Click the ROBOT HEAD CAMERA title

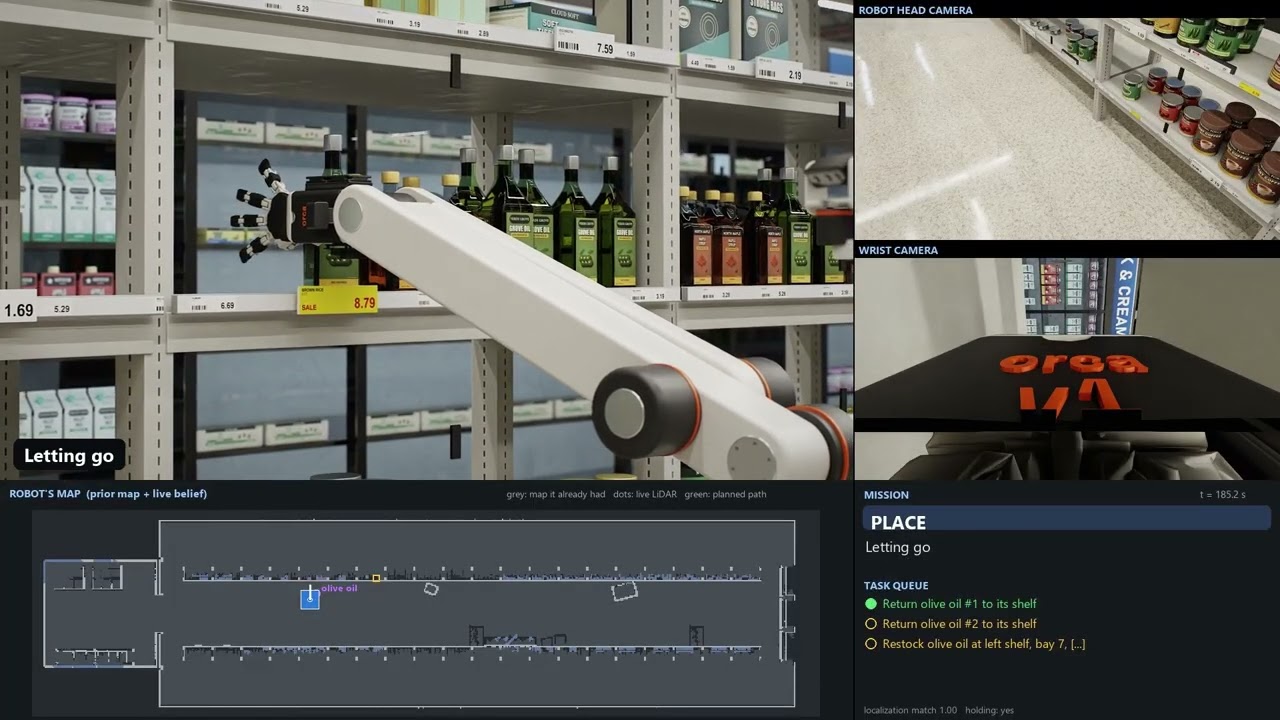point(915,10)
